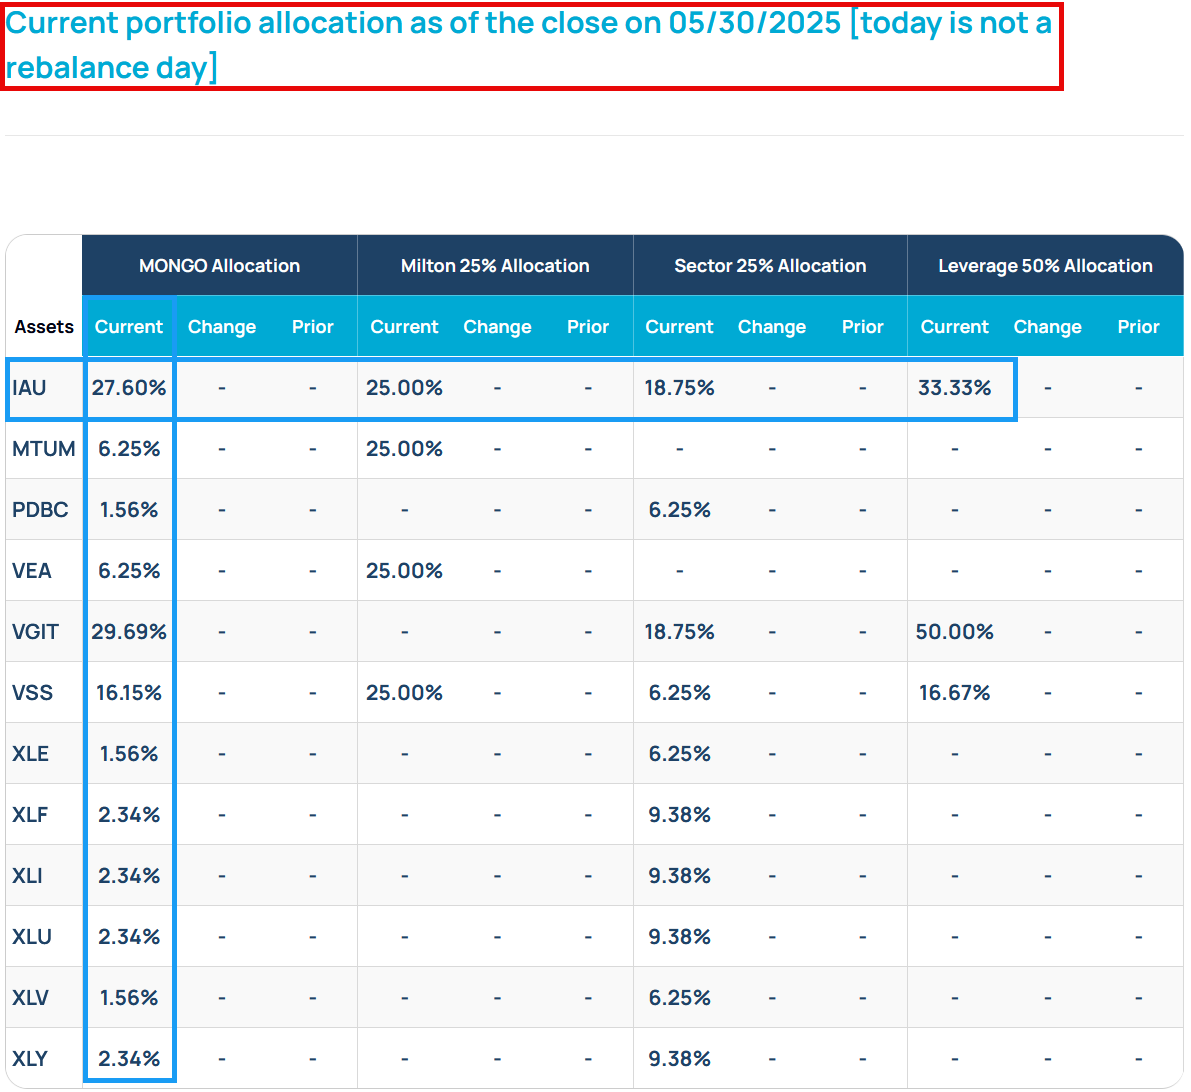Screen dimensions: 1191x1092
Task: Click the 50.00% VGIT Leverage allocation value
Action: tap(954, 631)
